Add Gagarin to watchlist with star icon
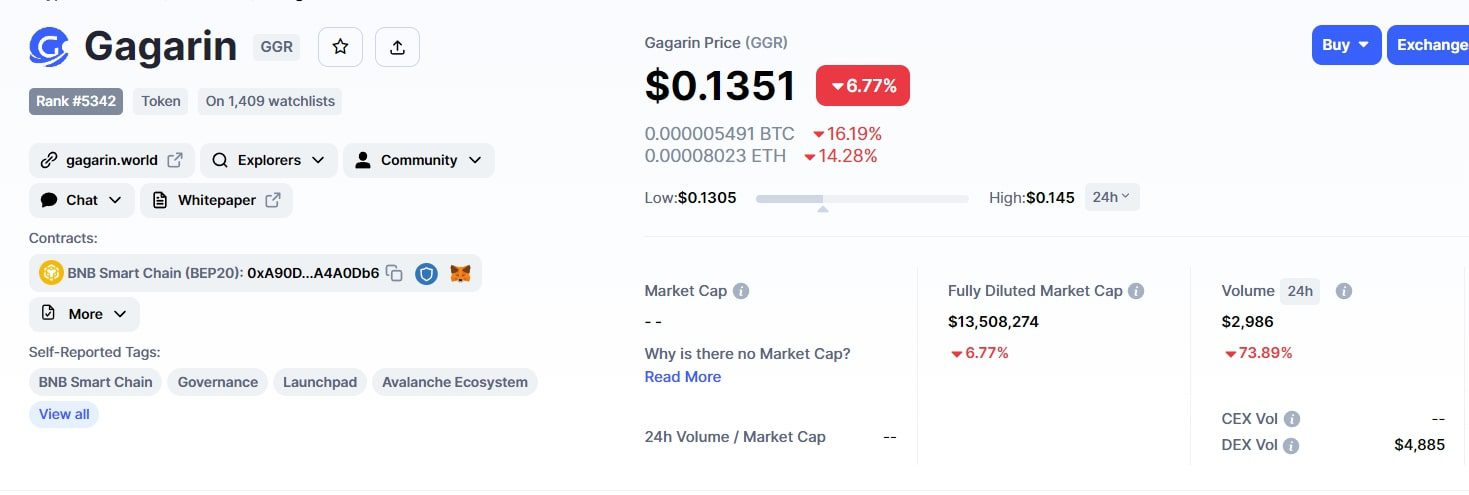Screen dimensions: 1469x495 click(340, 47)
